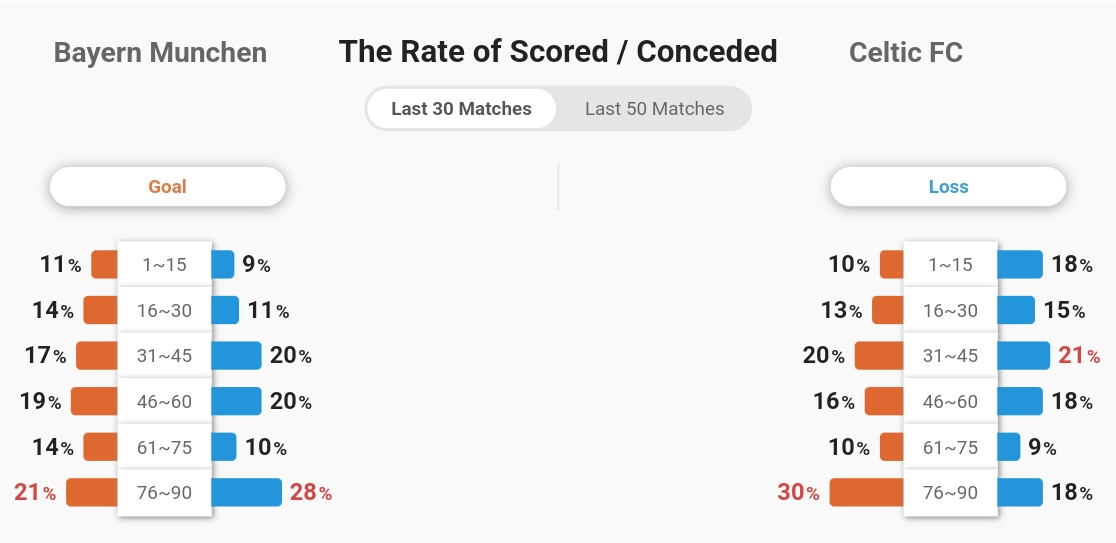
Task: Click Celtic's 61~75 minute interval label
Action: tap(950, 447)
